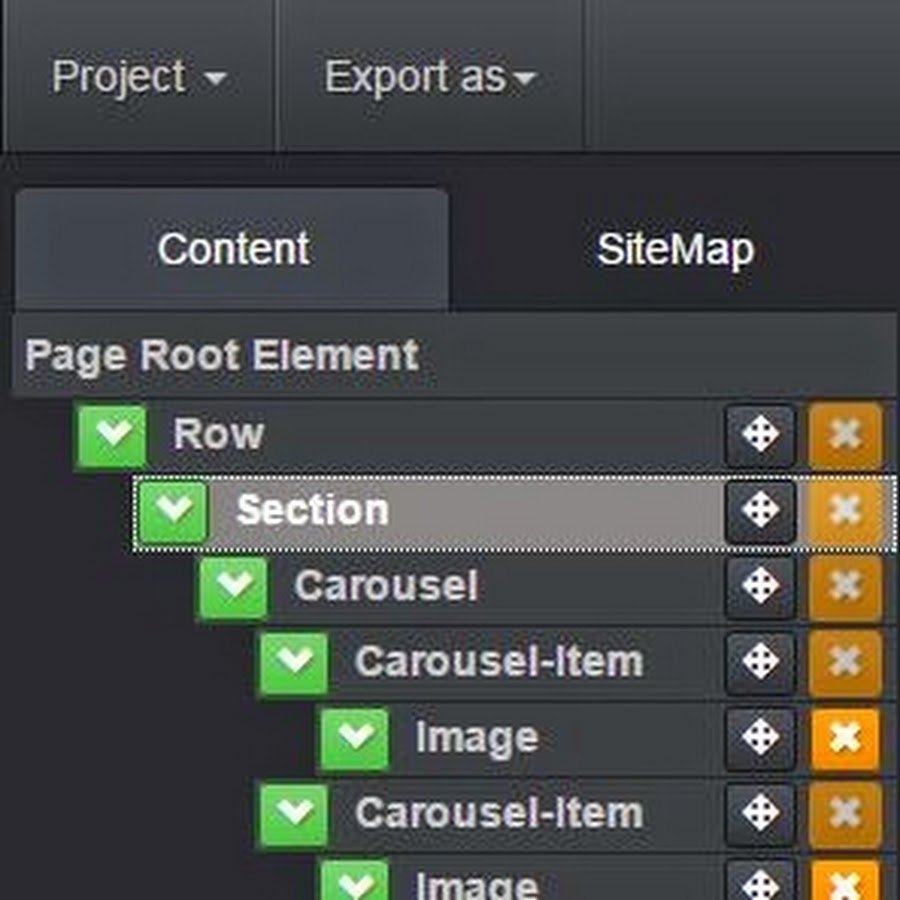Switch to the SiteMap tab

click(675, 250)
